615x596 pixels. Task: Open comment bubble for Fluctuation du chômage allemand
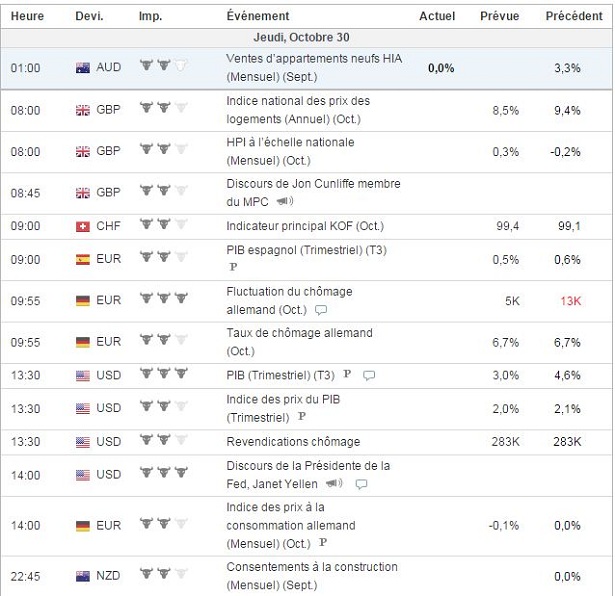pyautogui.click(x=321, y=310)
